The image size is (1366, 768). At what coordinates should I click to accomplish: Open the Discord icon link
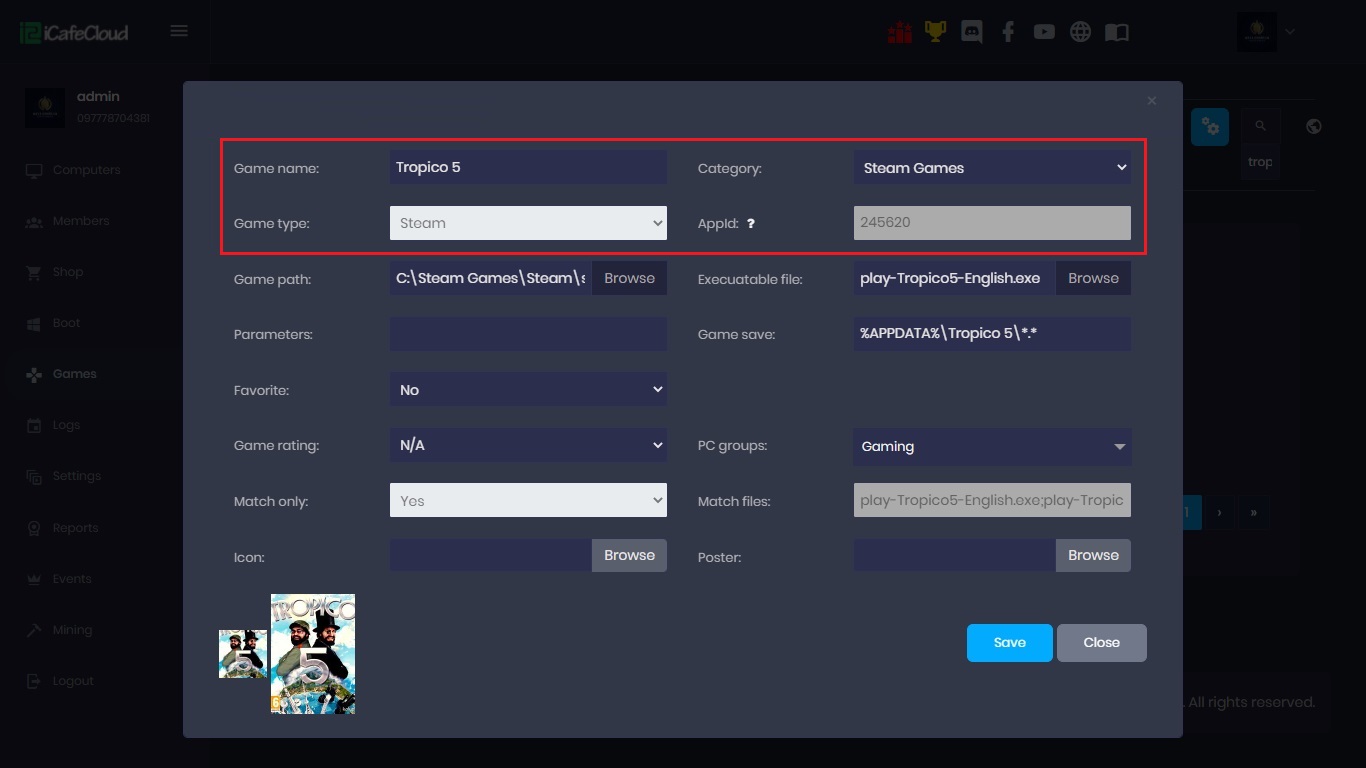click(971, 32)
